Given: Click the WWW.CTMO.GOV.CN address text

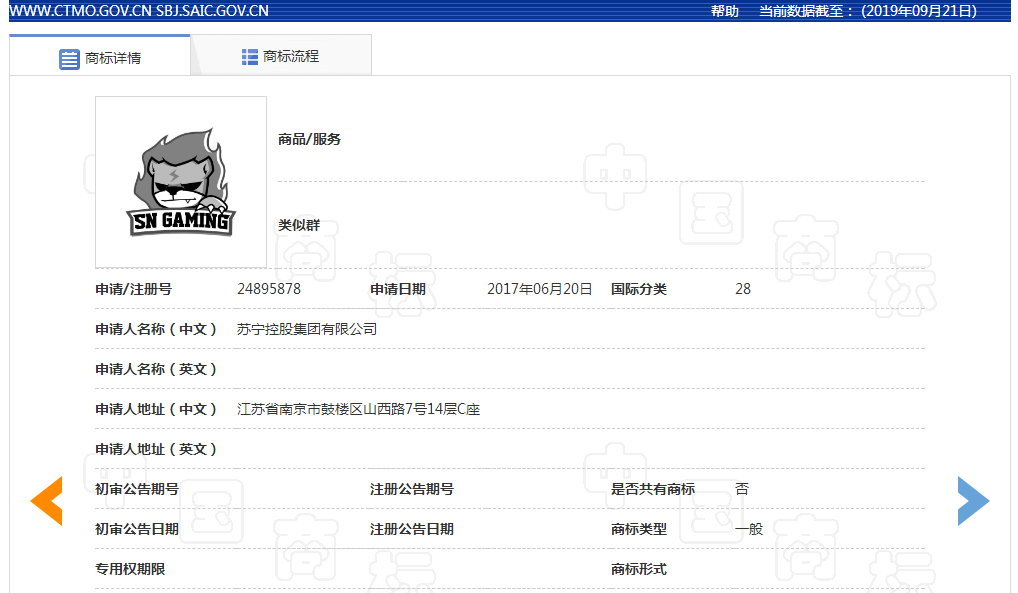Looking at the screenshot, I should pos(81,11).
